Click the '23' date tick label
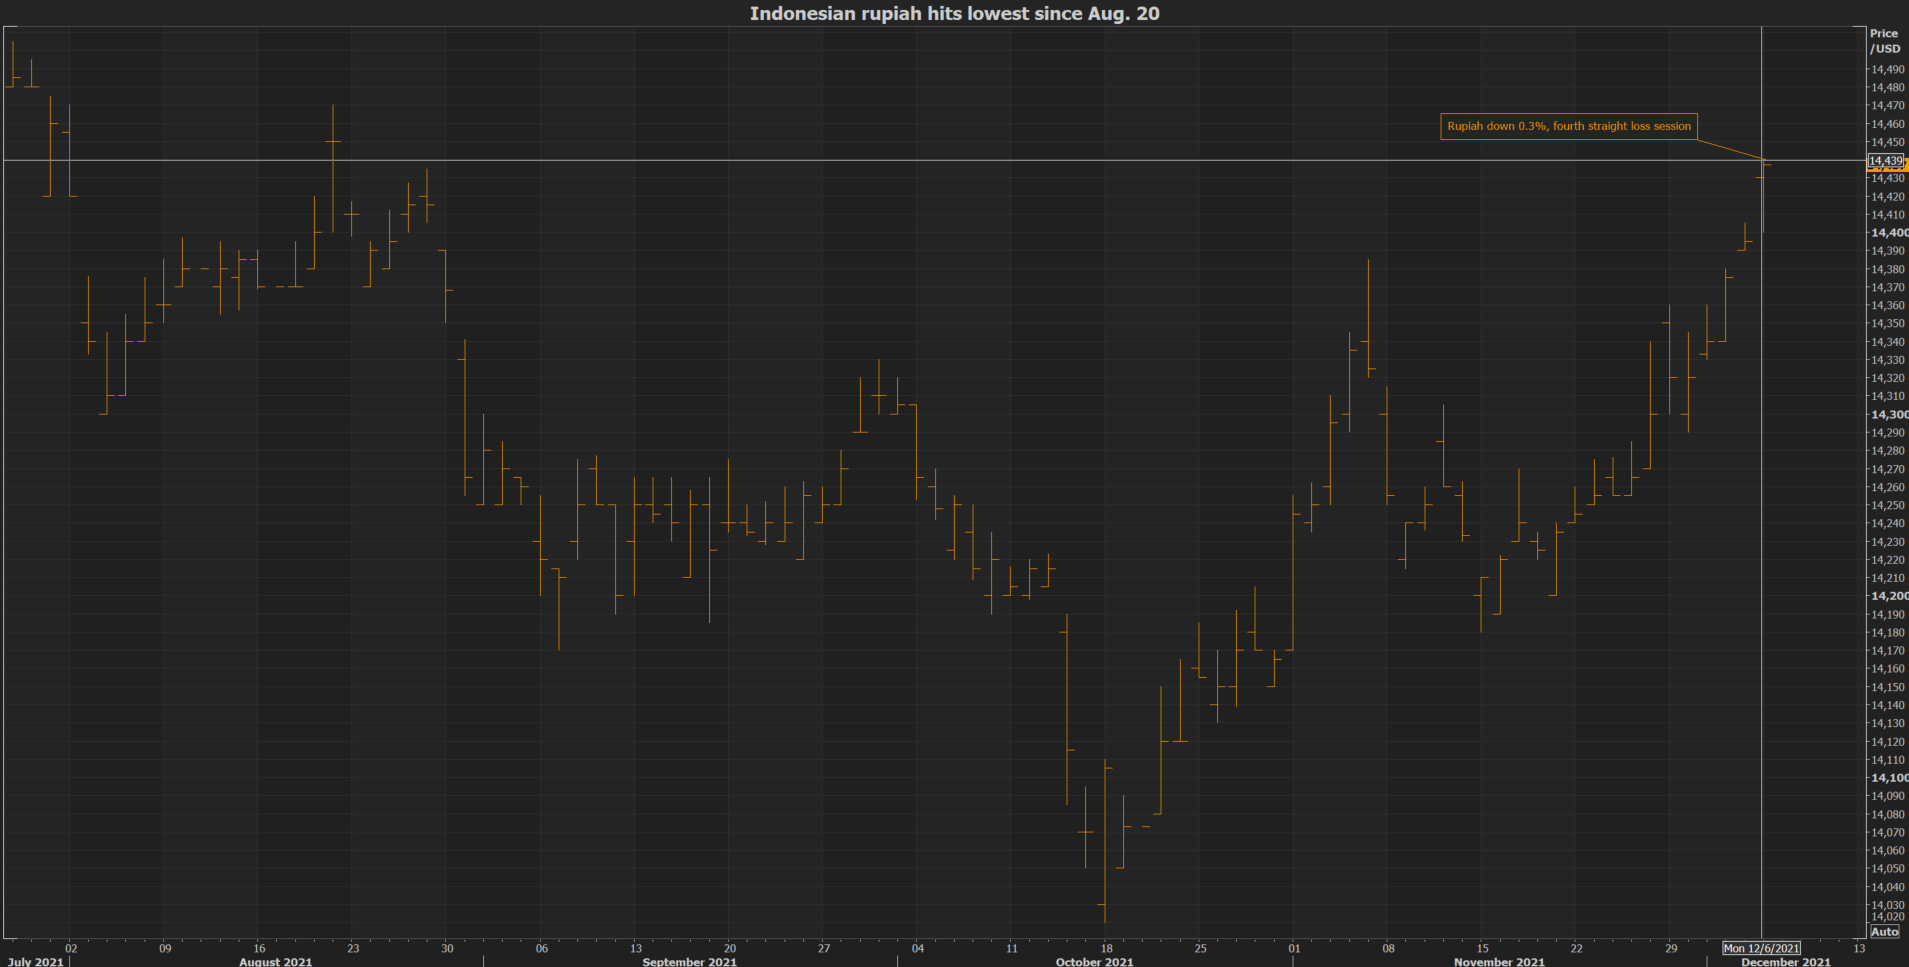Screen dimensions: 1909x967 pos(353,948)
